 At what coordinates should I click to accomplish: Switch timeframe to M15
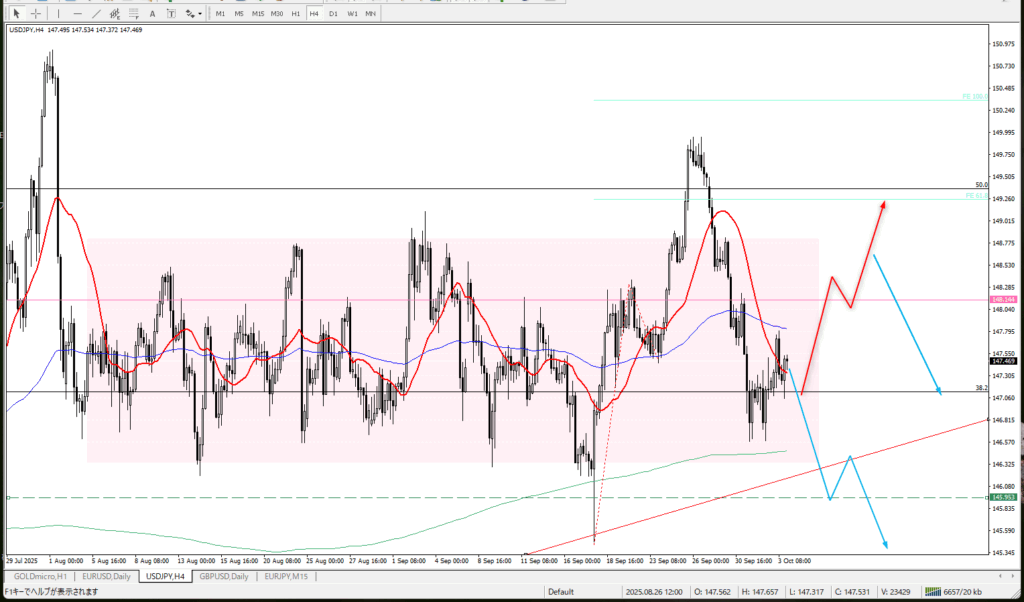click(x=258, y=13)
